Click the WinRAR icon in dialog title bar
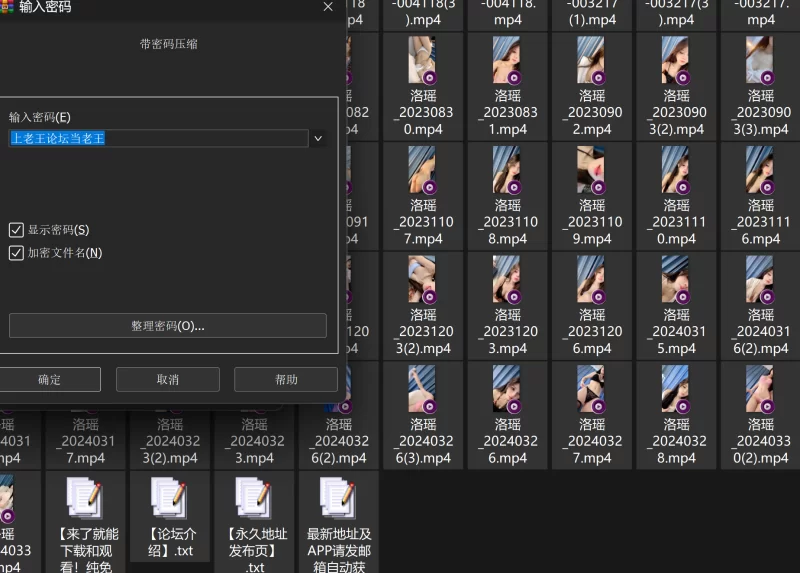Viewport: 800px width, 573px height. [6, 6]
